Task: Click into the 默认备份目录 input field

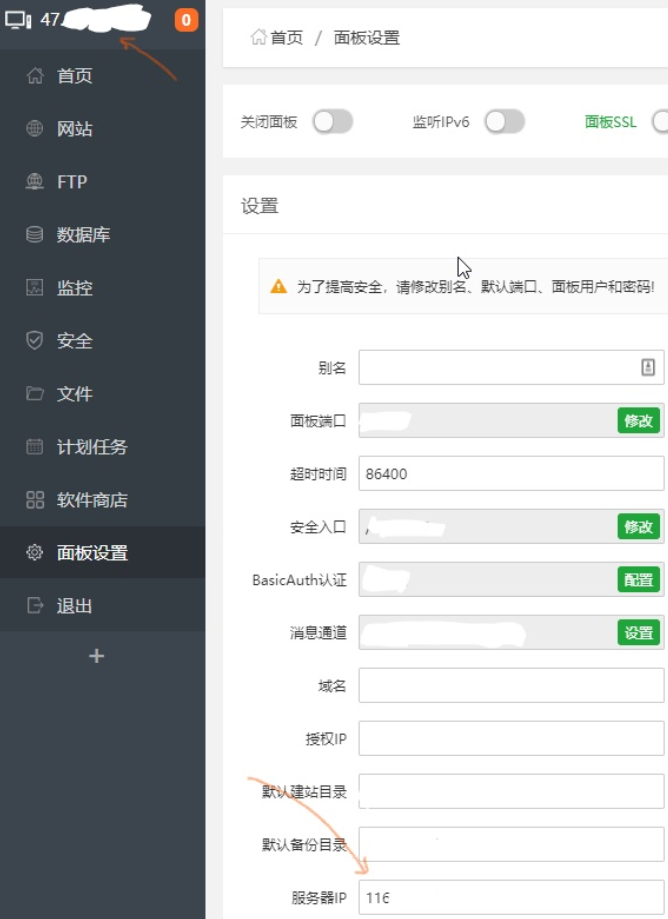Action: coord(511,844)
